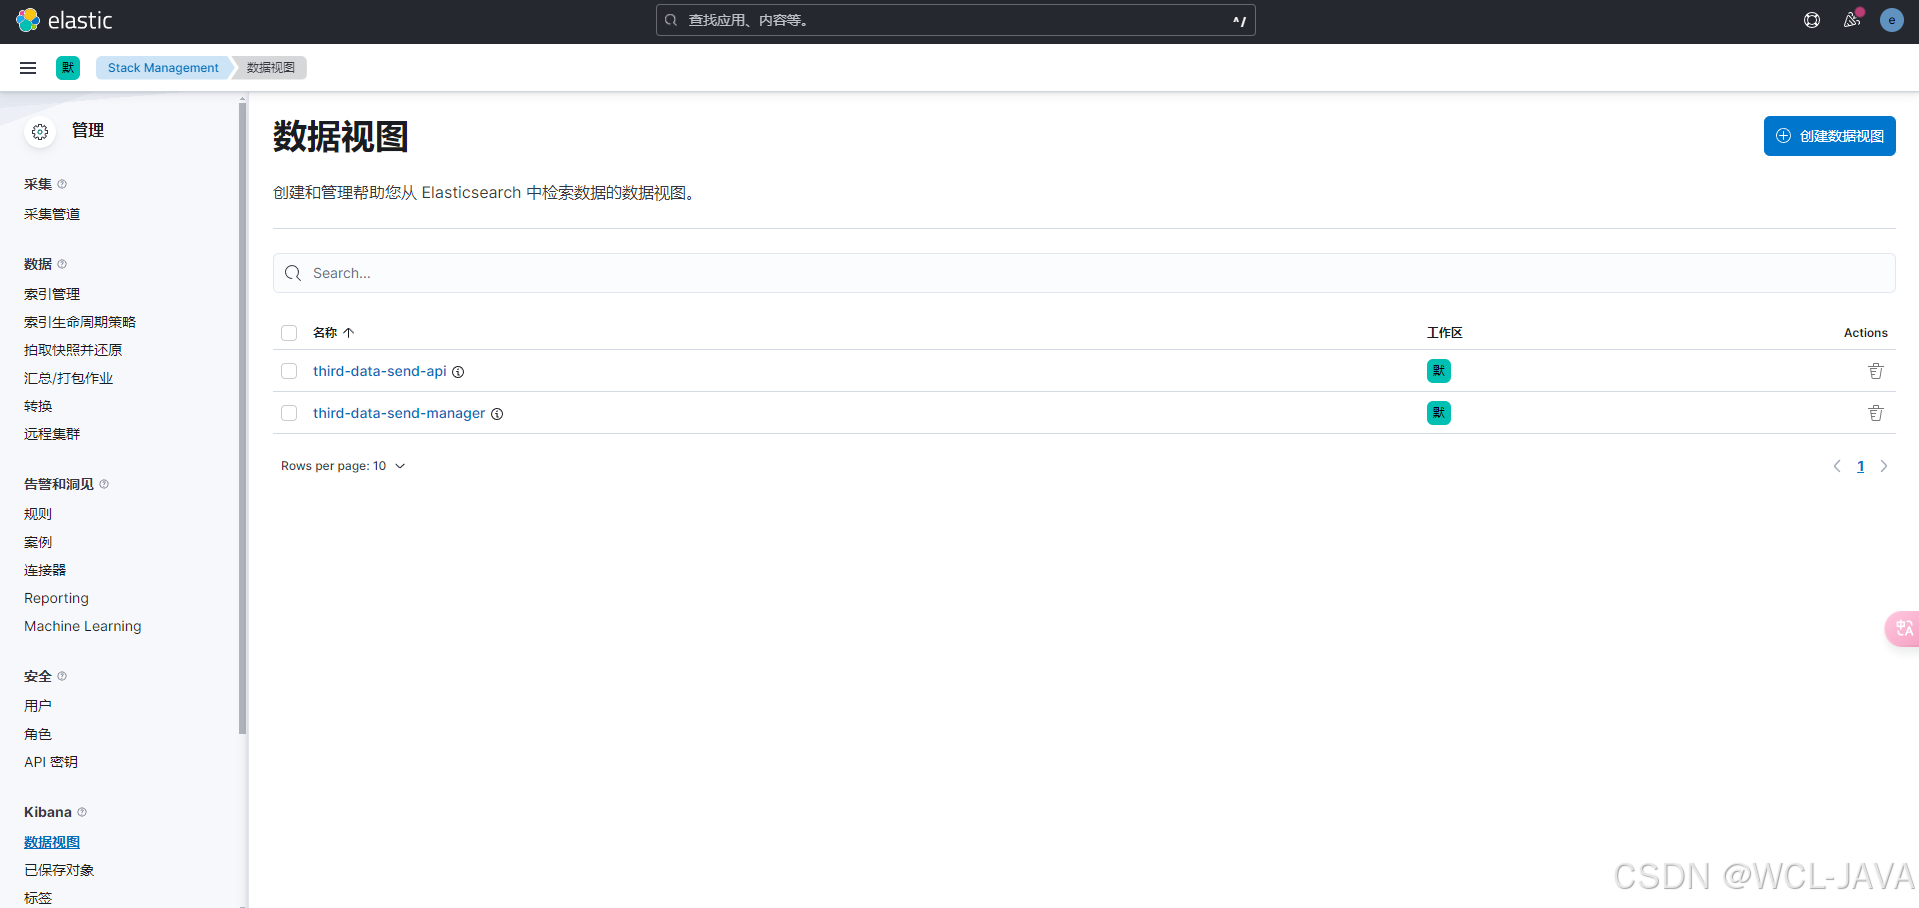This screenshot has height=908, width=1919.
Task: Go to previous page arrow
Action: 1837,466
